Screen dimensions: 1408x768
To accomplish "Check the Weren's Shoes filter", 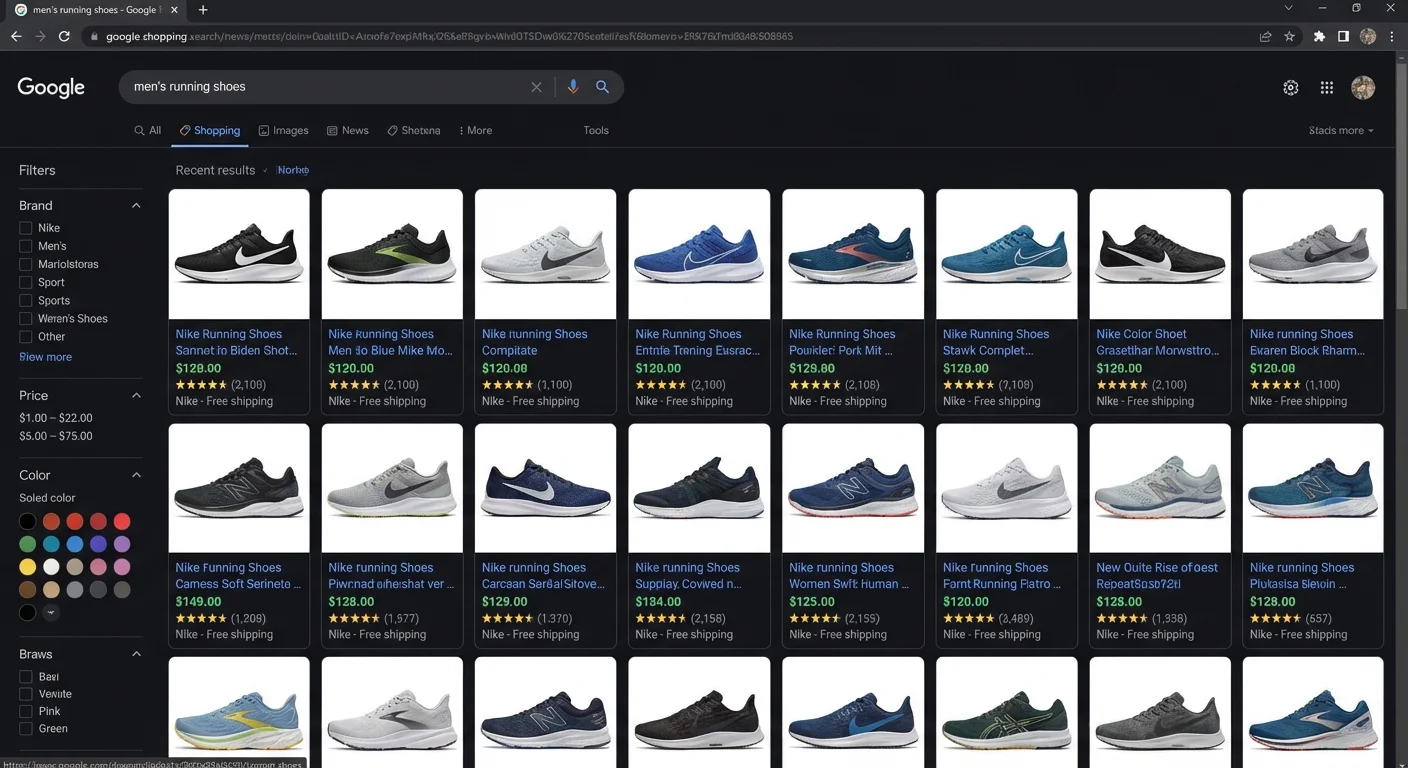I will (26, 318).
